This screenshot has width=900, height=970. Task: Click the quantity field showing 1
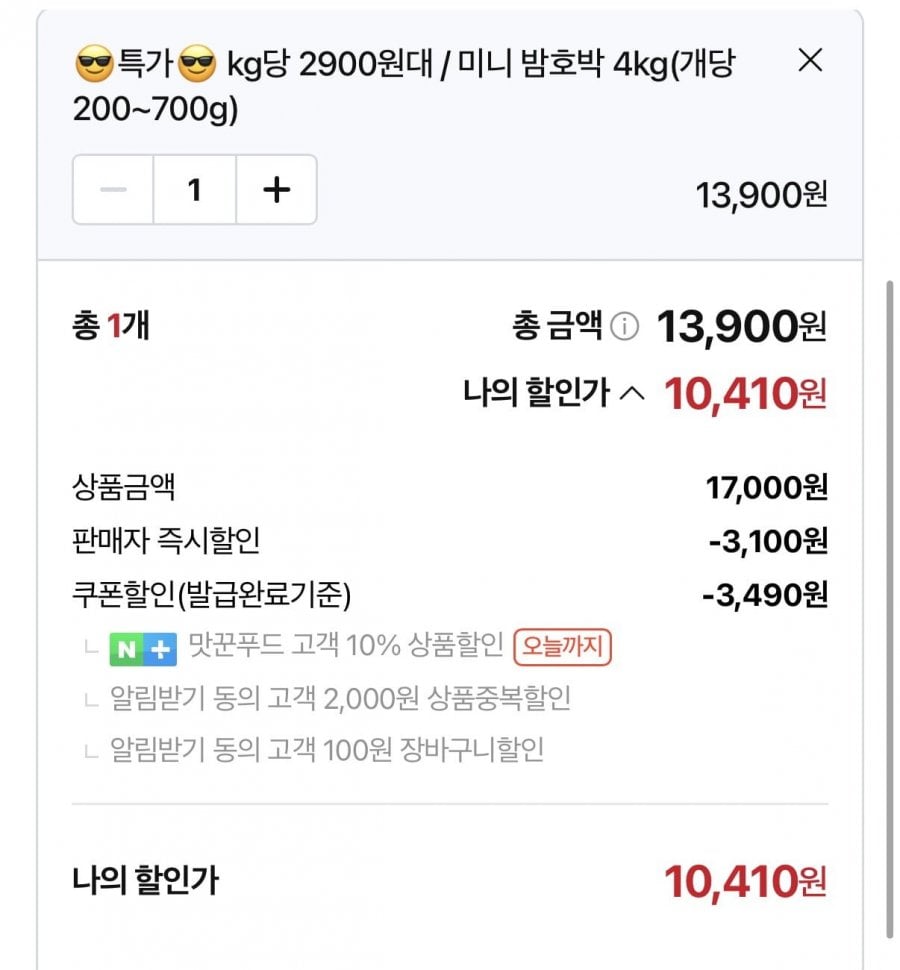195,189
